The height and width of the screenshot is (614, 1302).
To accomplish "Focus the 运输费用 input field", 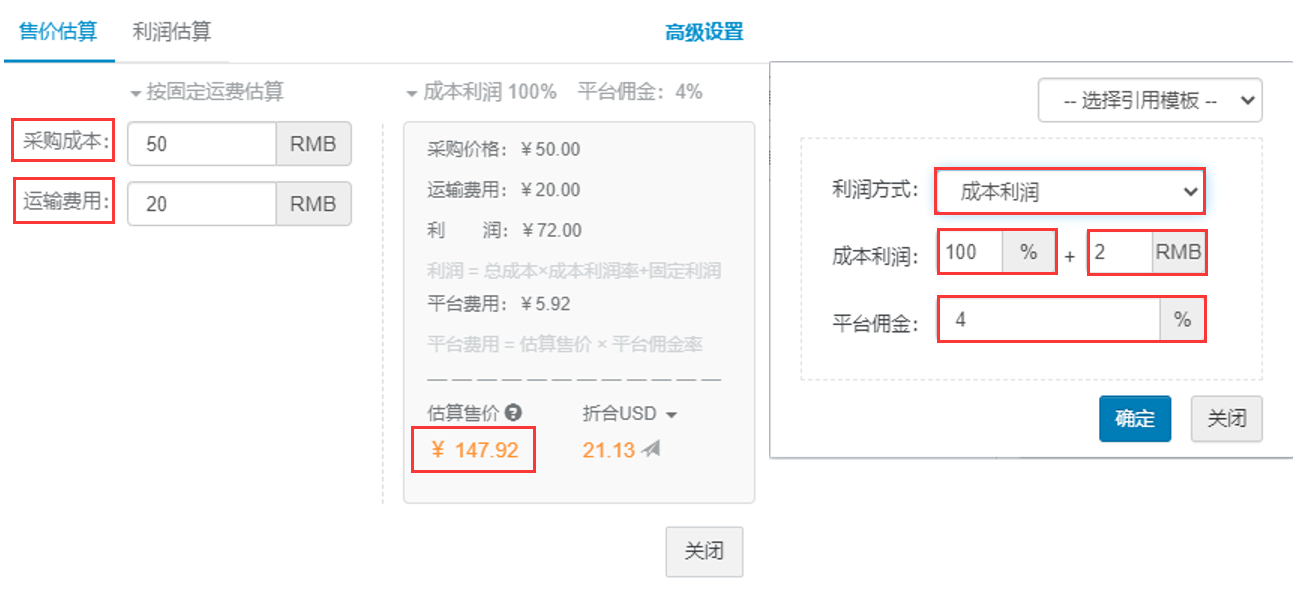I will 202,204.
